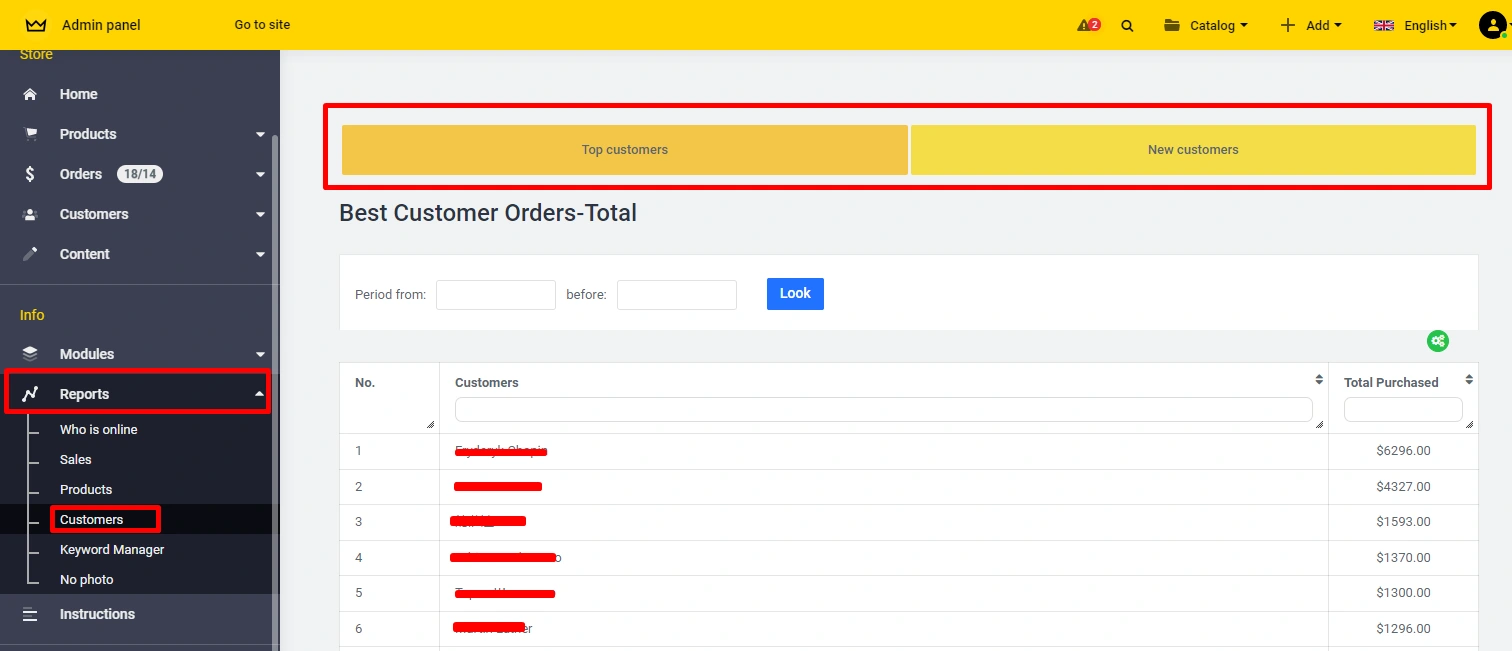Click the Period from date field

495,295
